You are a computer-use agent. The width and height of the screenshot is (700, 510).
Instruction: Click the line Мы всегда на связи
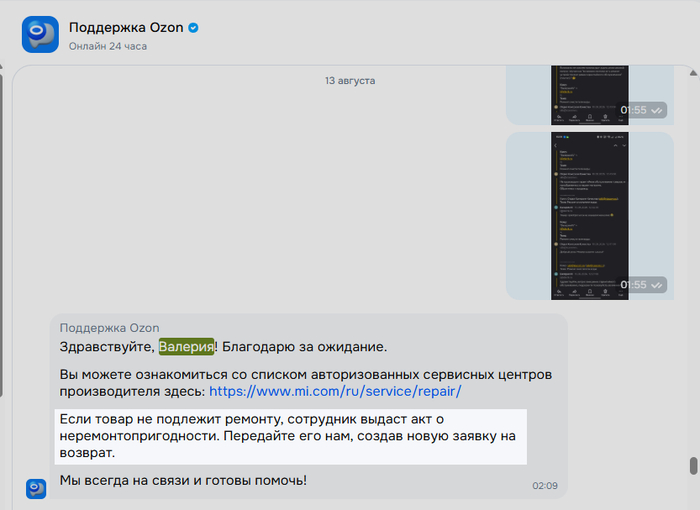pos(183,481)
